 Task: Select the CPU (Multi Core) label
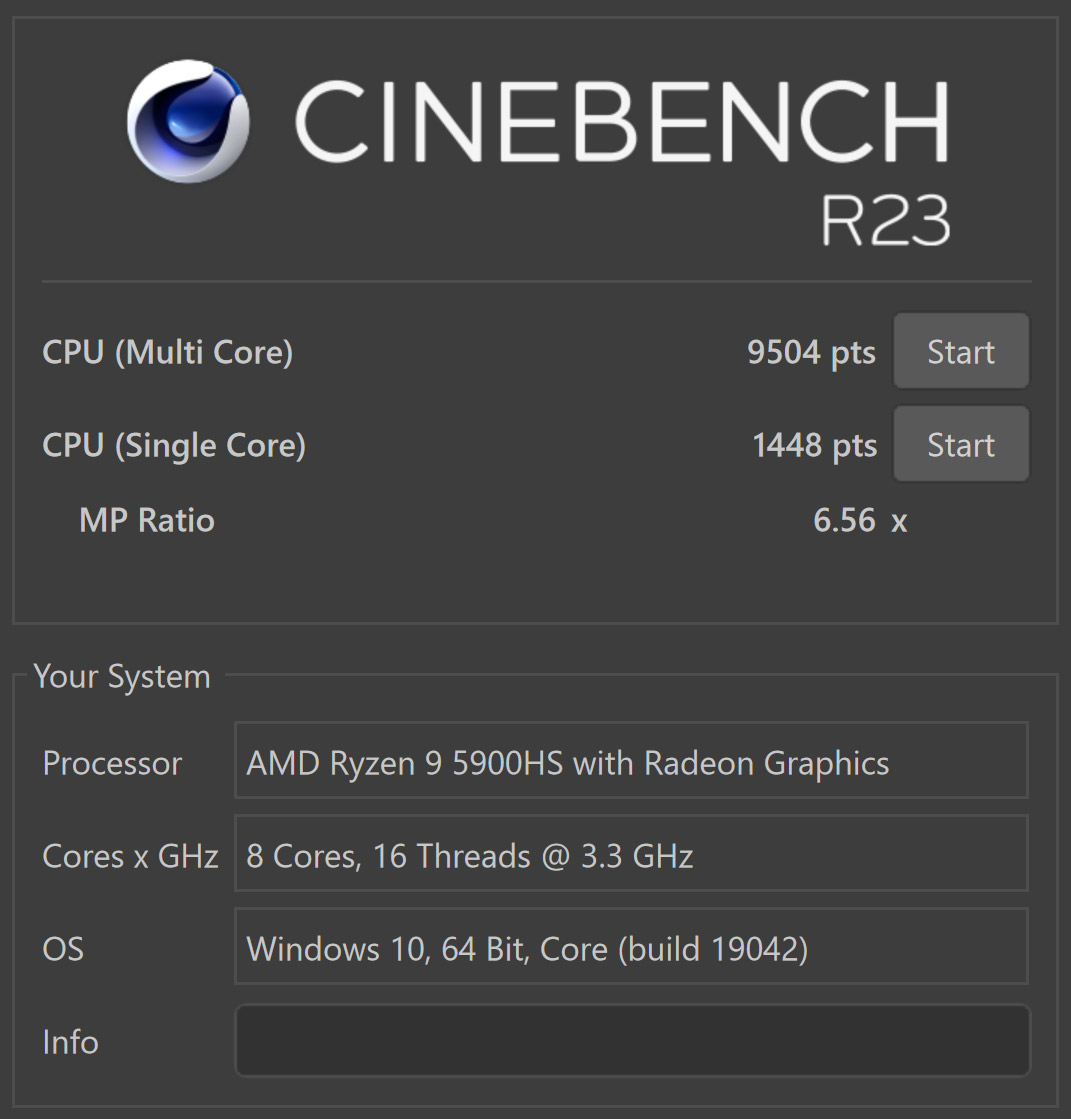click(168, 353)
